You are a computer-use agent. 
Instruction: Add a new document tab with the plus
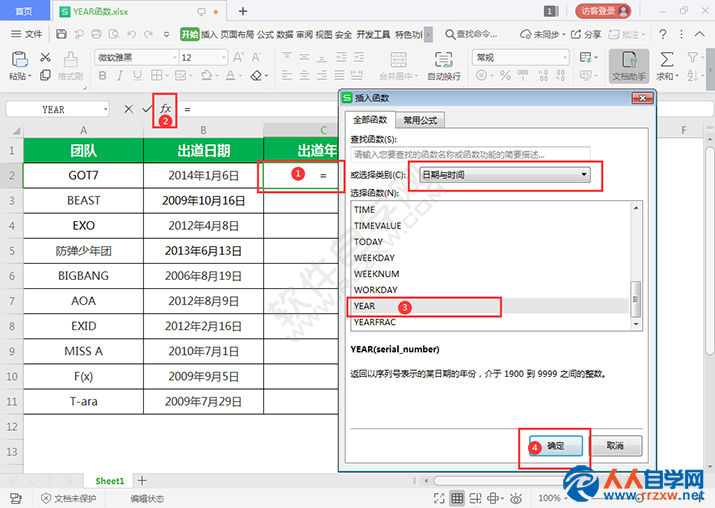point(243,11)
